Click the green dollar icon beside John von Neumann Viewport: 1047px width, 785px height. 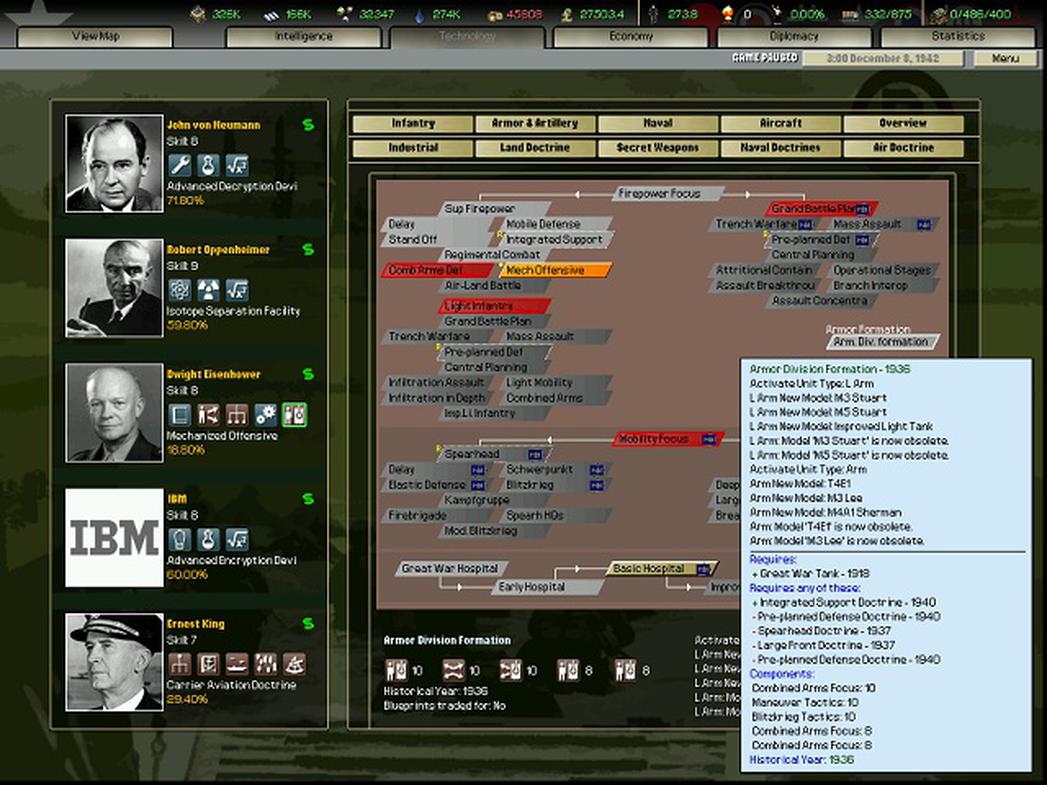(308, 124)
